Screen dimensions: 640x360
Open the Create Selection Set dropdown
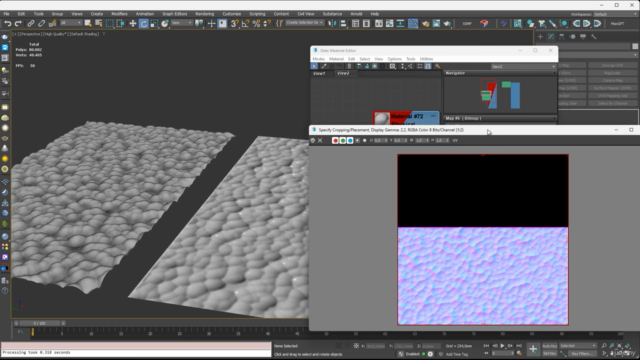tap(305, 23)
